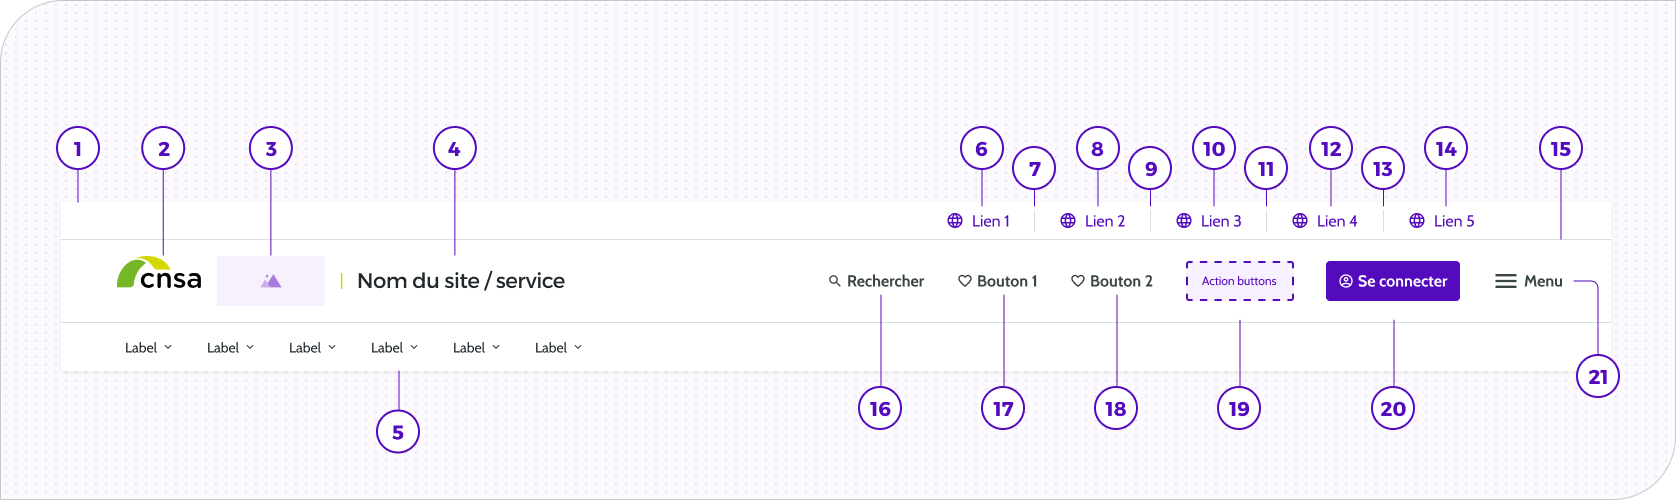Screen dimensions: 1676x500
Task: Click the hamburger Menu icon
Action: click(1506, 281)
